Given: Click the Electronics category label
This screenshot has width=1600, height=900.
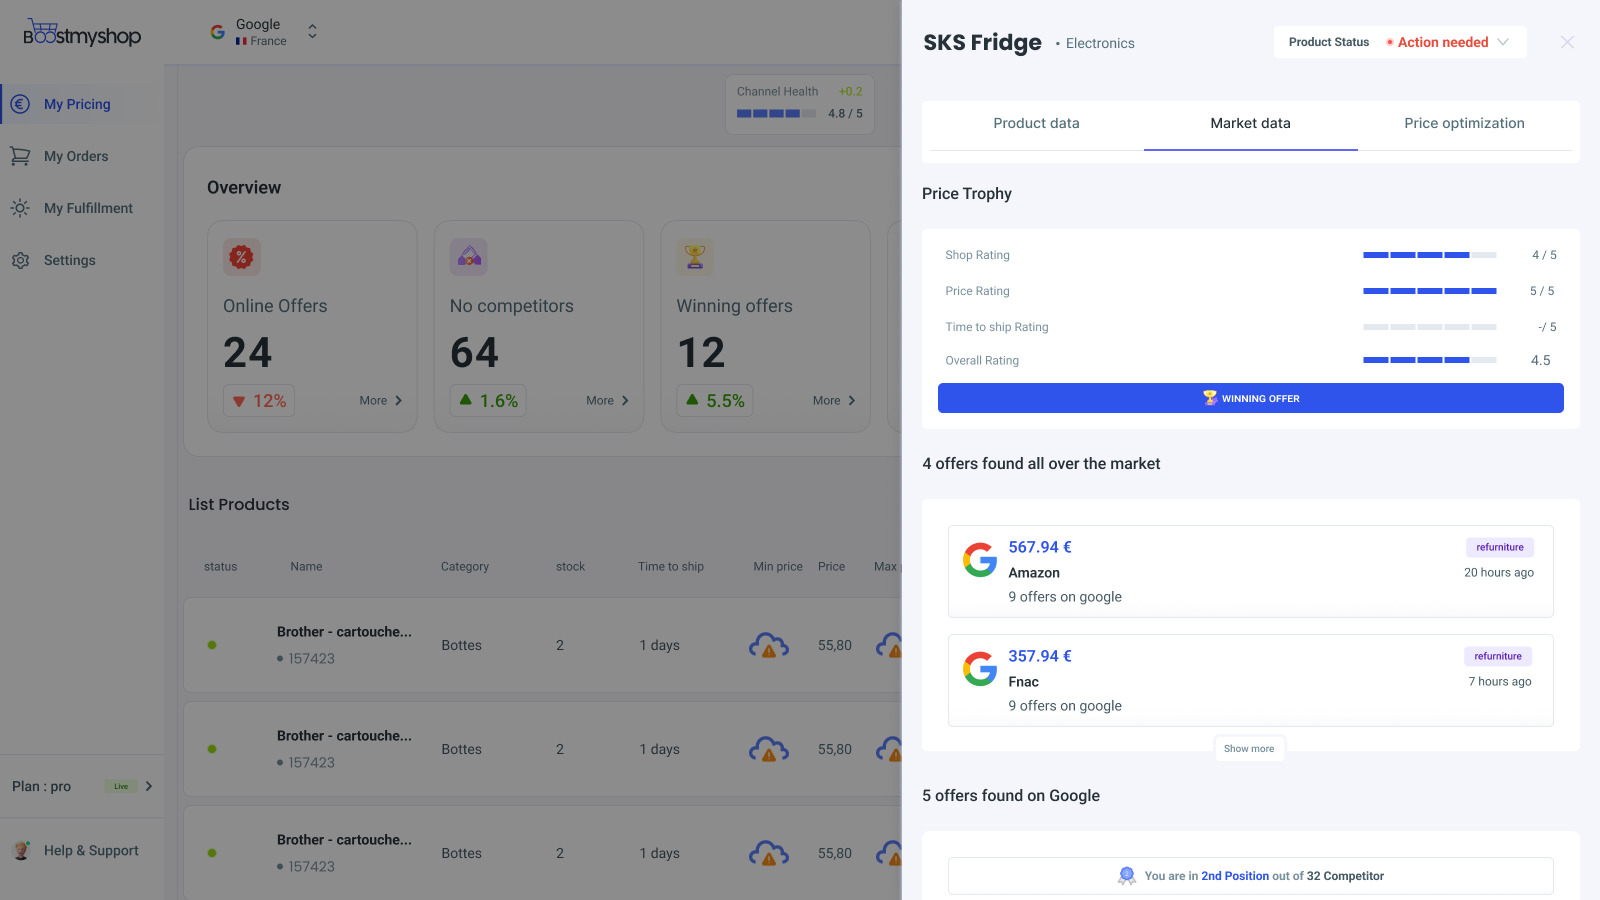Looking at the screenshot, I should pyautogui.click(x=1100, y=44).
